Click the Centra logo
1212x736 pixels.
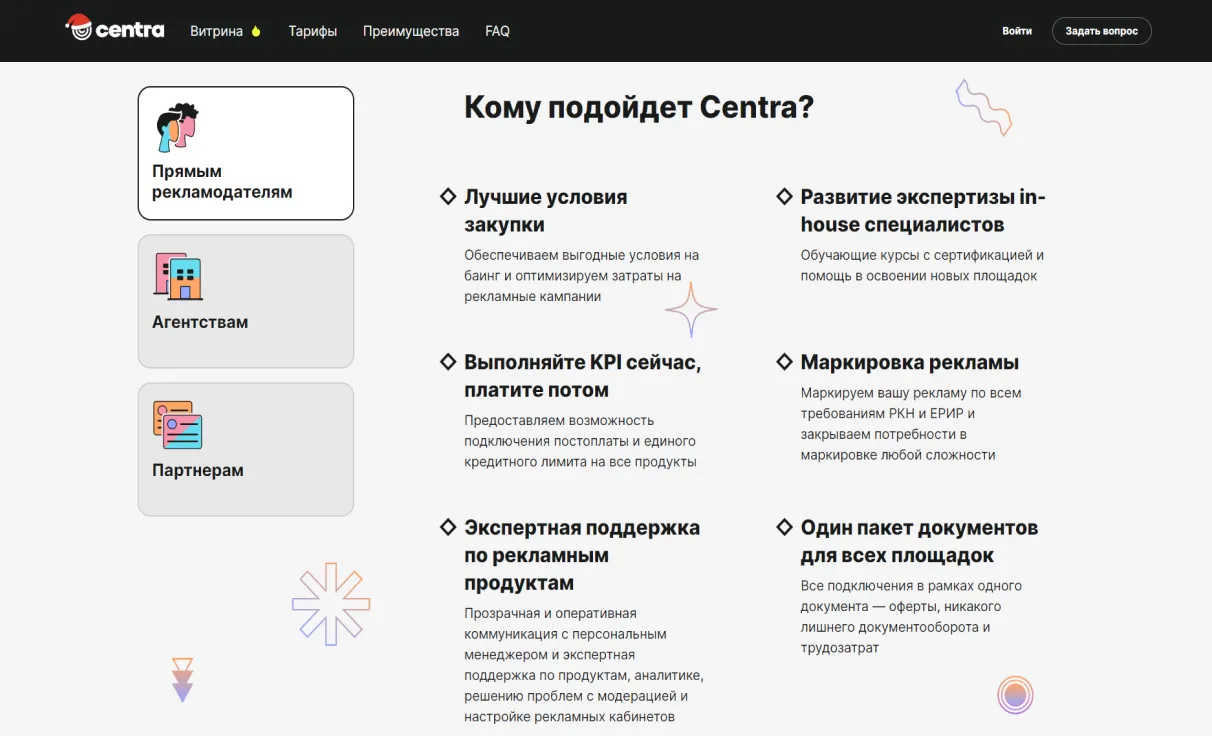[x=114, y=28]
